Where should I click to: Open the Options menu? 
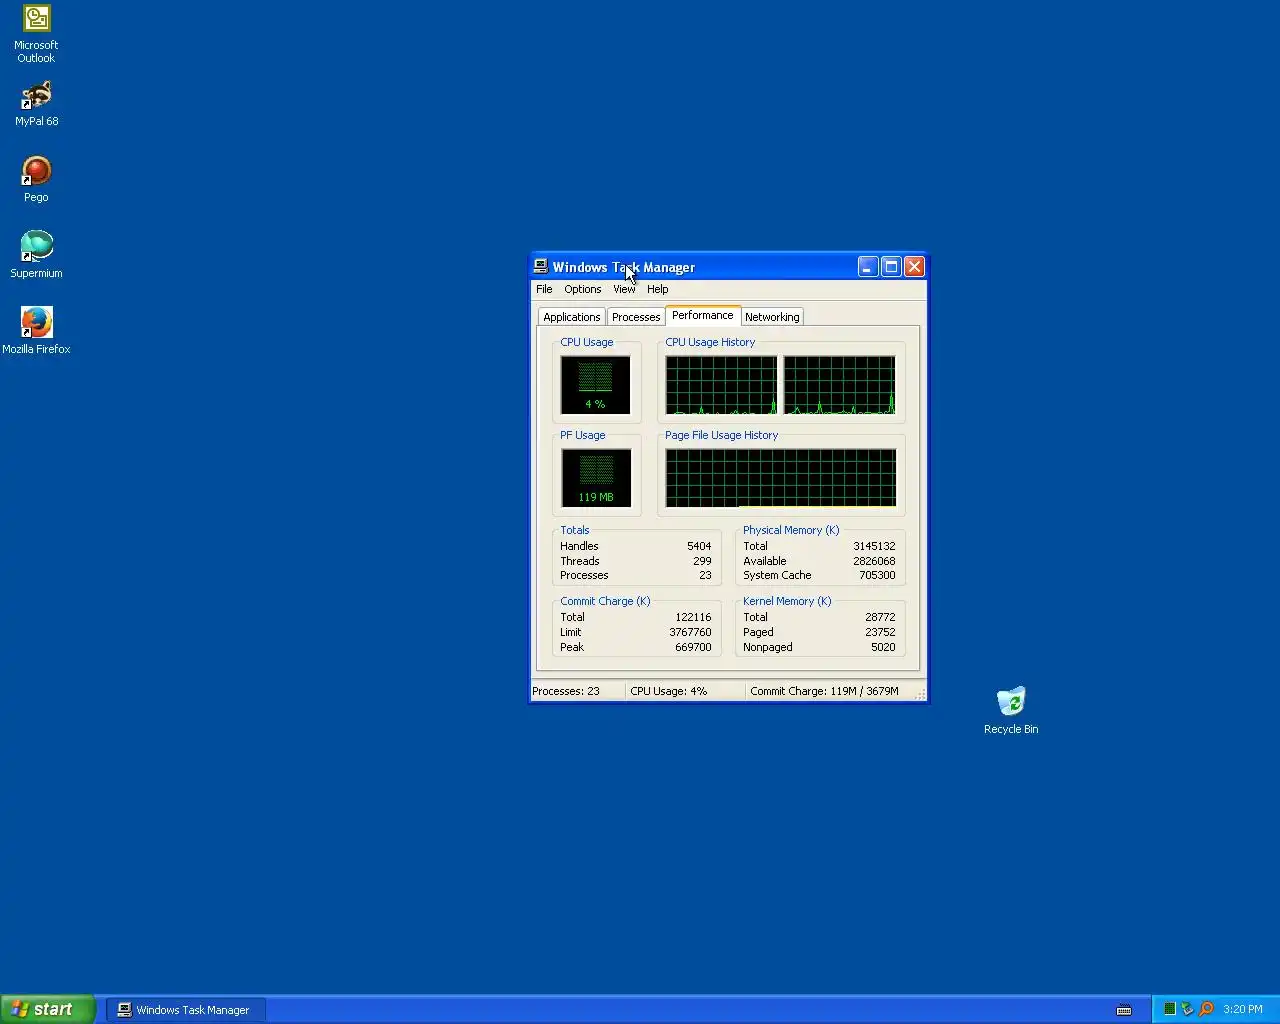(582, 289)
